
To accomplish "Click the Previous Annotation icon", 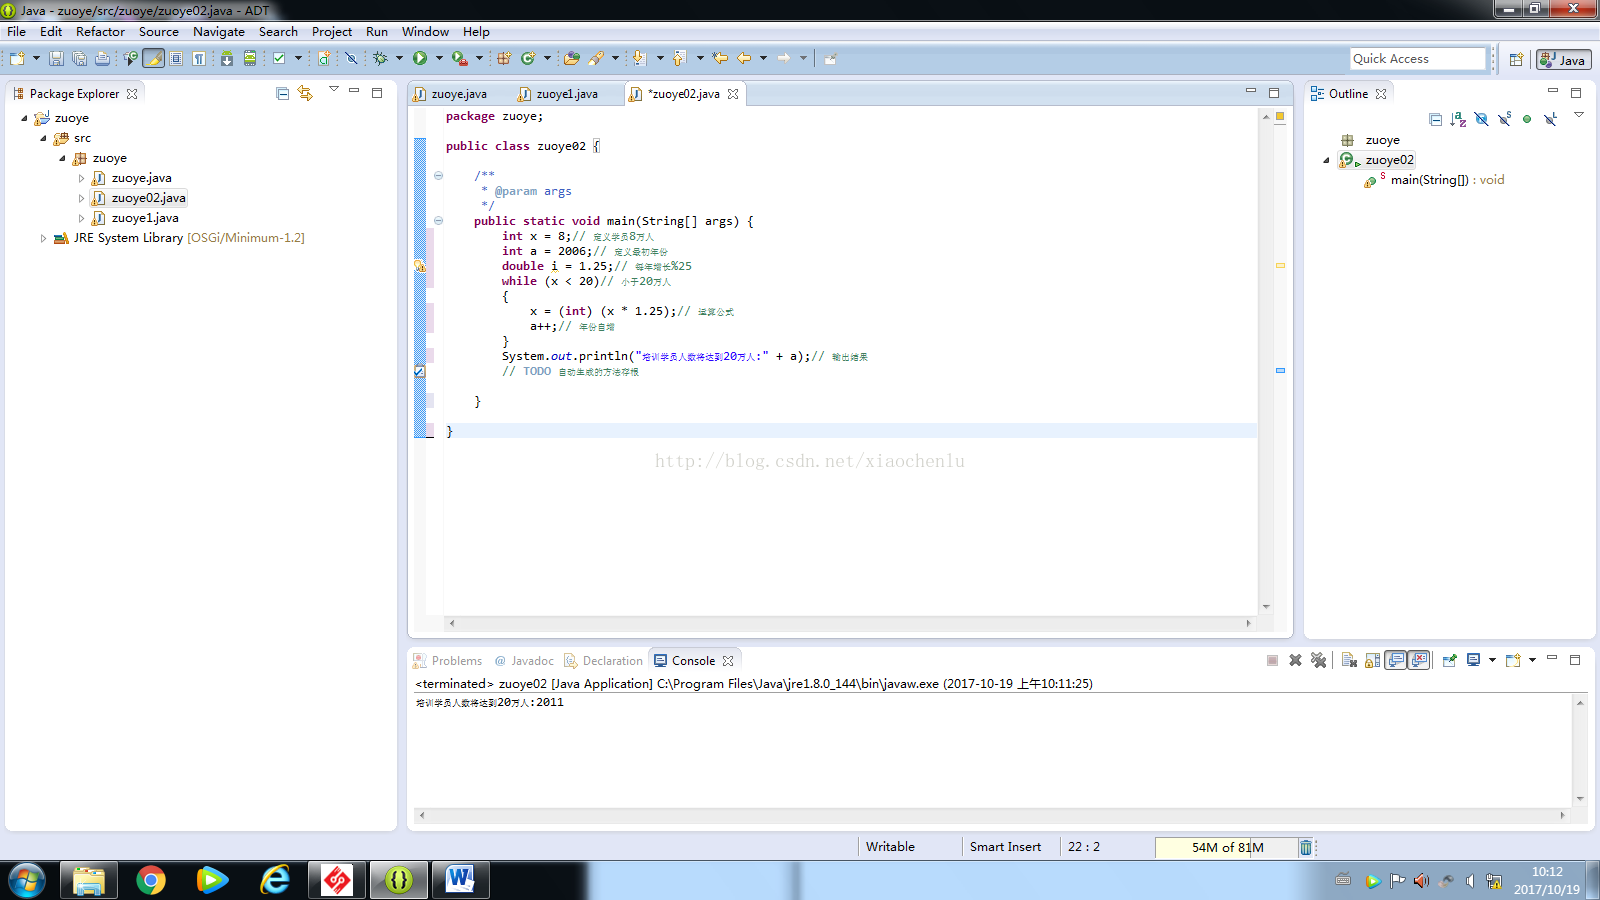I will tap(679, 58).
